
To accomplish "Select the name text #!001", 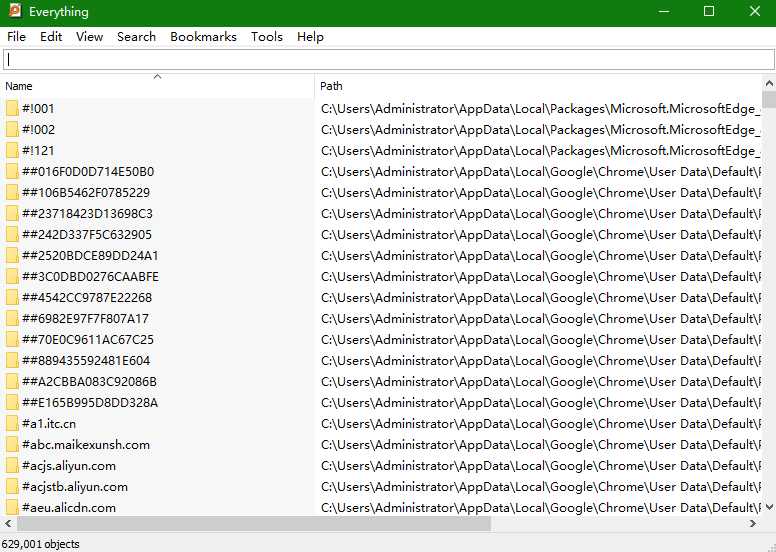I will pos(38,108).
